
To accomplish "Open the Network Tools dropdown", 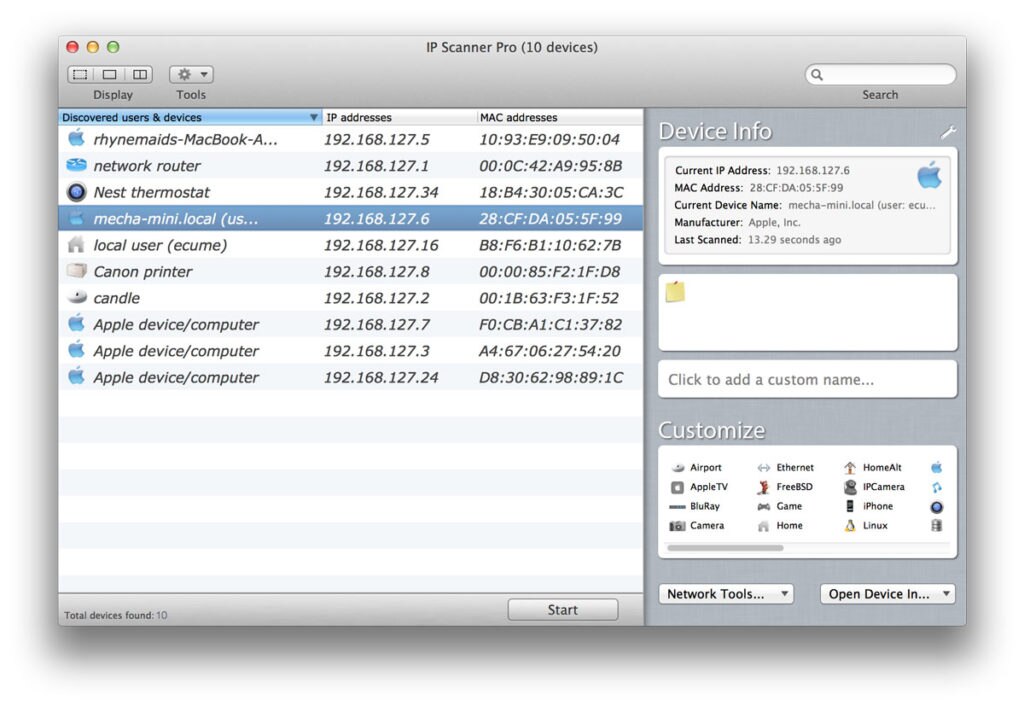I will [727, 593].
